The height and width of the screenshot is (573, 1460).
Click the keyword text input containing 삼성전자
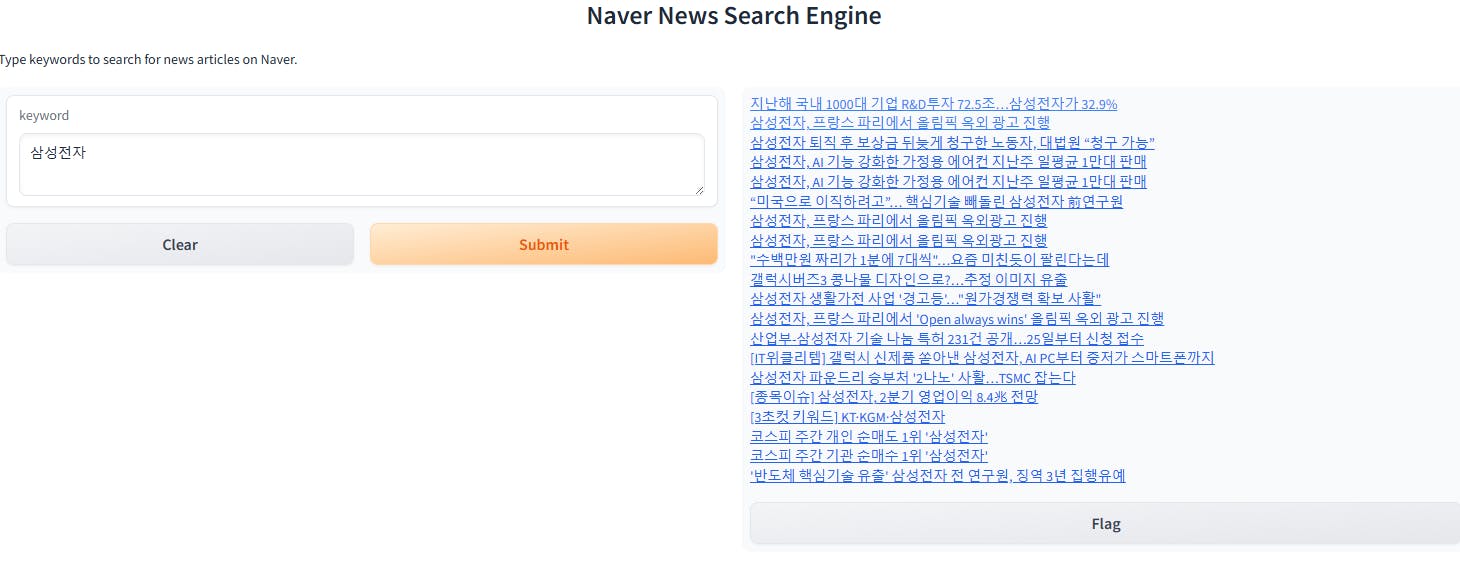[362, 165]
